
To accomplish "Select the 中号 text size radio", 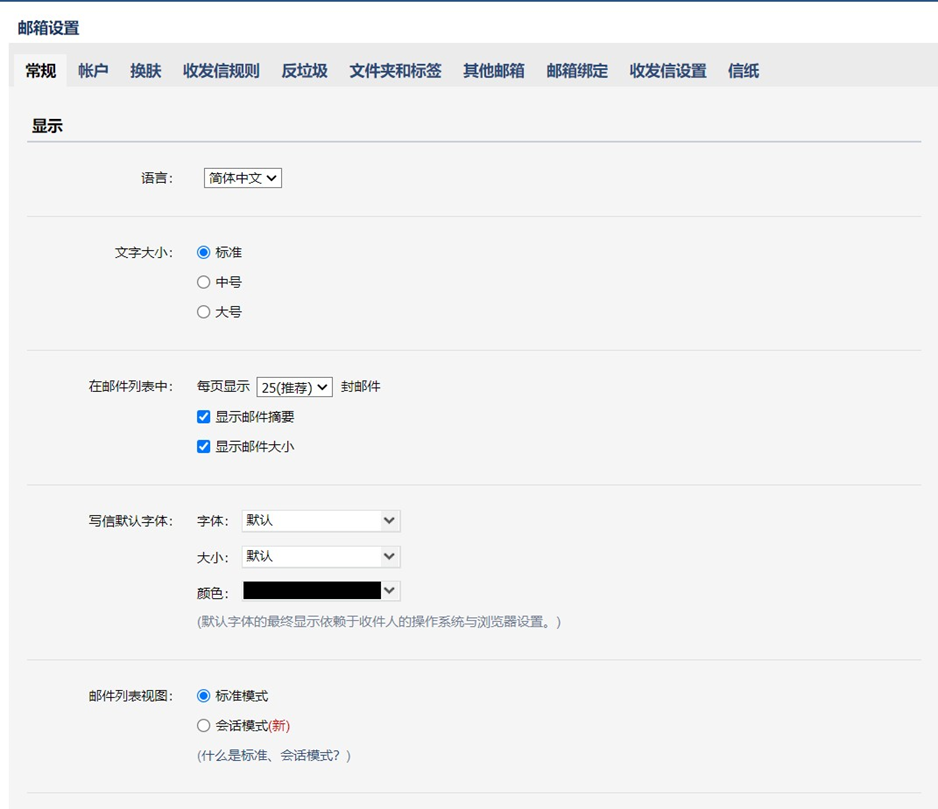I will coord(203,282).
